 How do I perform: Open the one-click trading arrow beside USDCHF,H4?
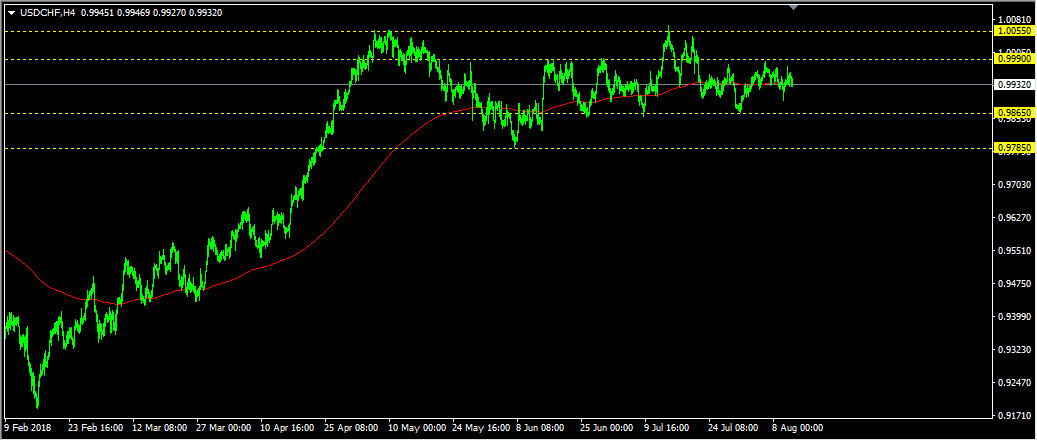click(x=11, y=13)
